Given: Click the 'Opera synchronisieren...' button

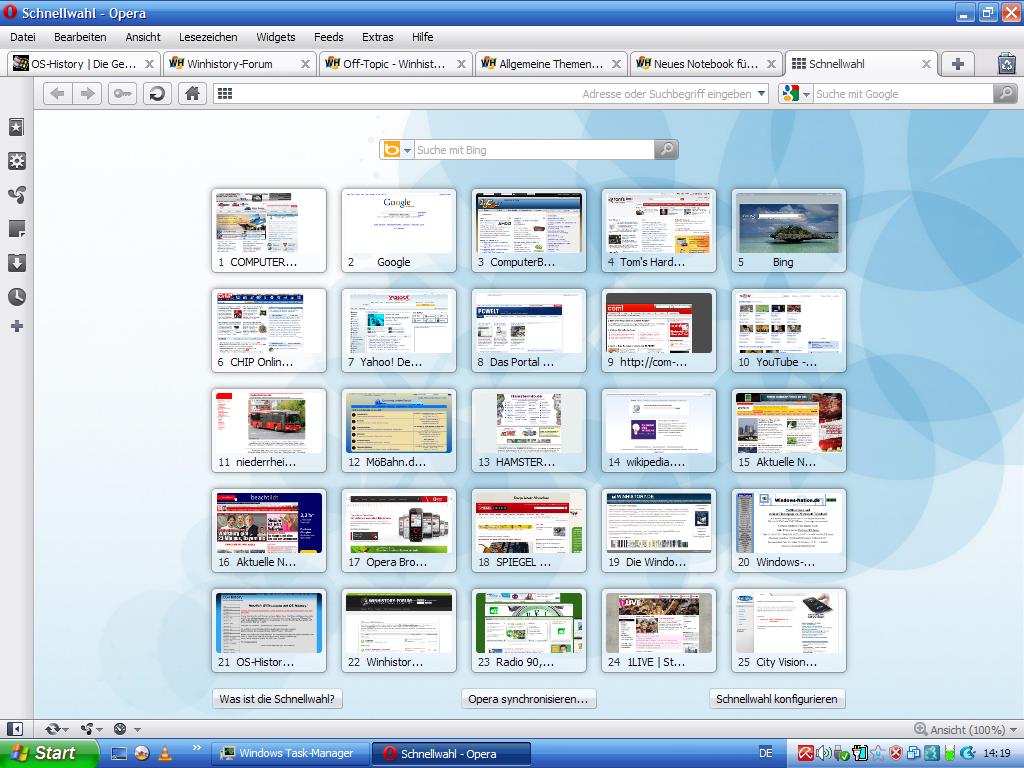Looking at the screenshot, I should 529,699.
